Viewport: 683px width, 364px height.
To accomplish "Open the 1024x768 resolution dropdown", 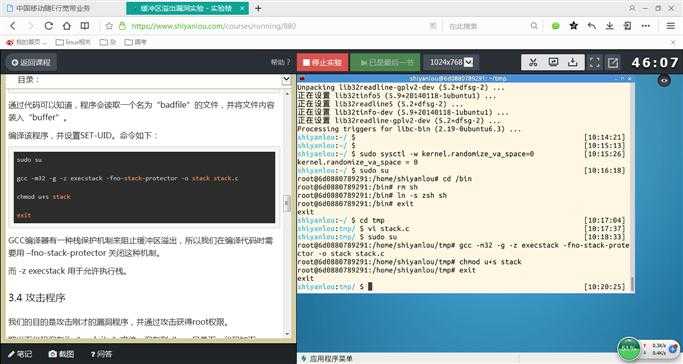I will [x=451, y=62].
